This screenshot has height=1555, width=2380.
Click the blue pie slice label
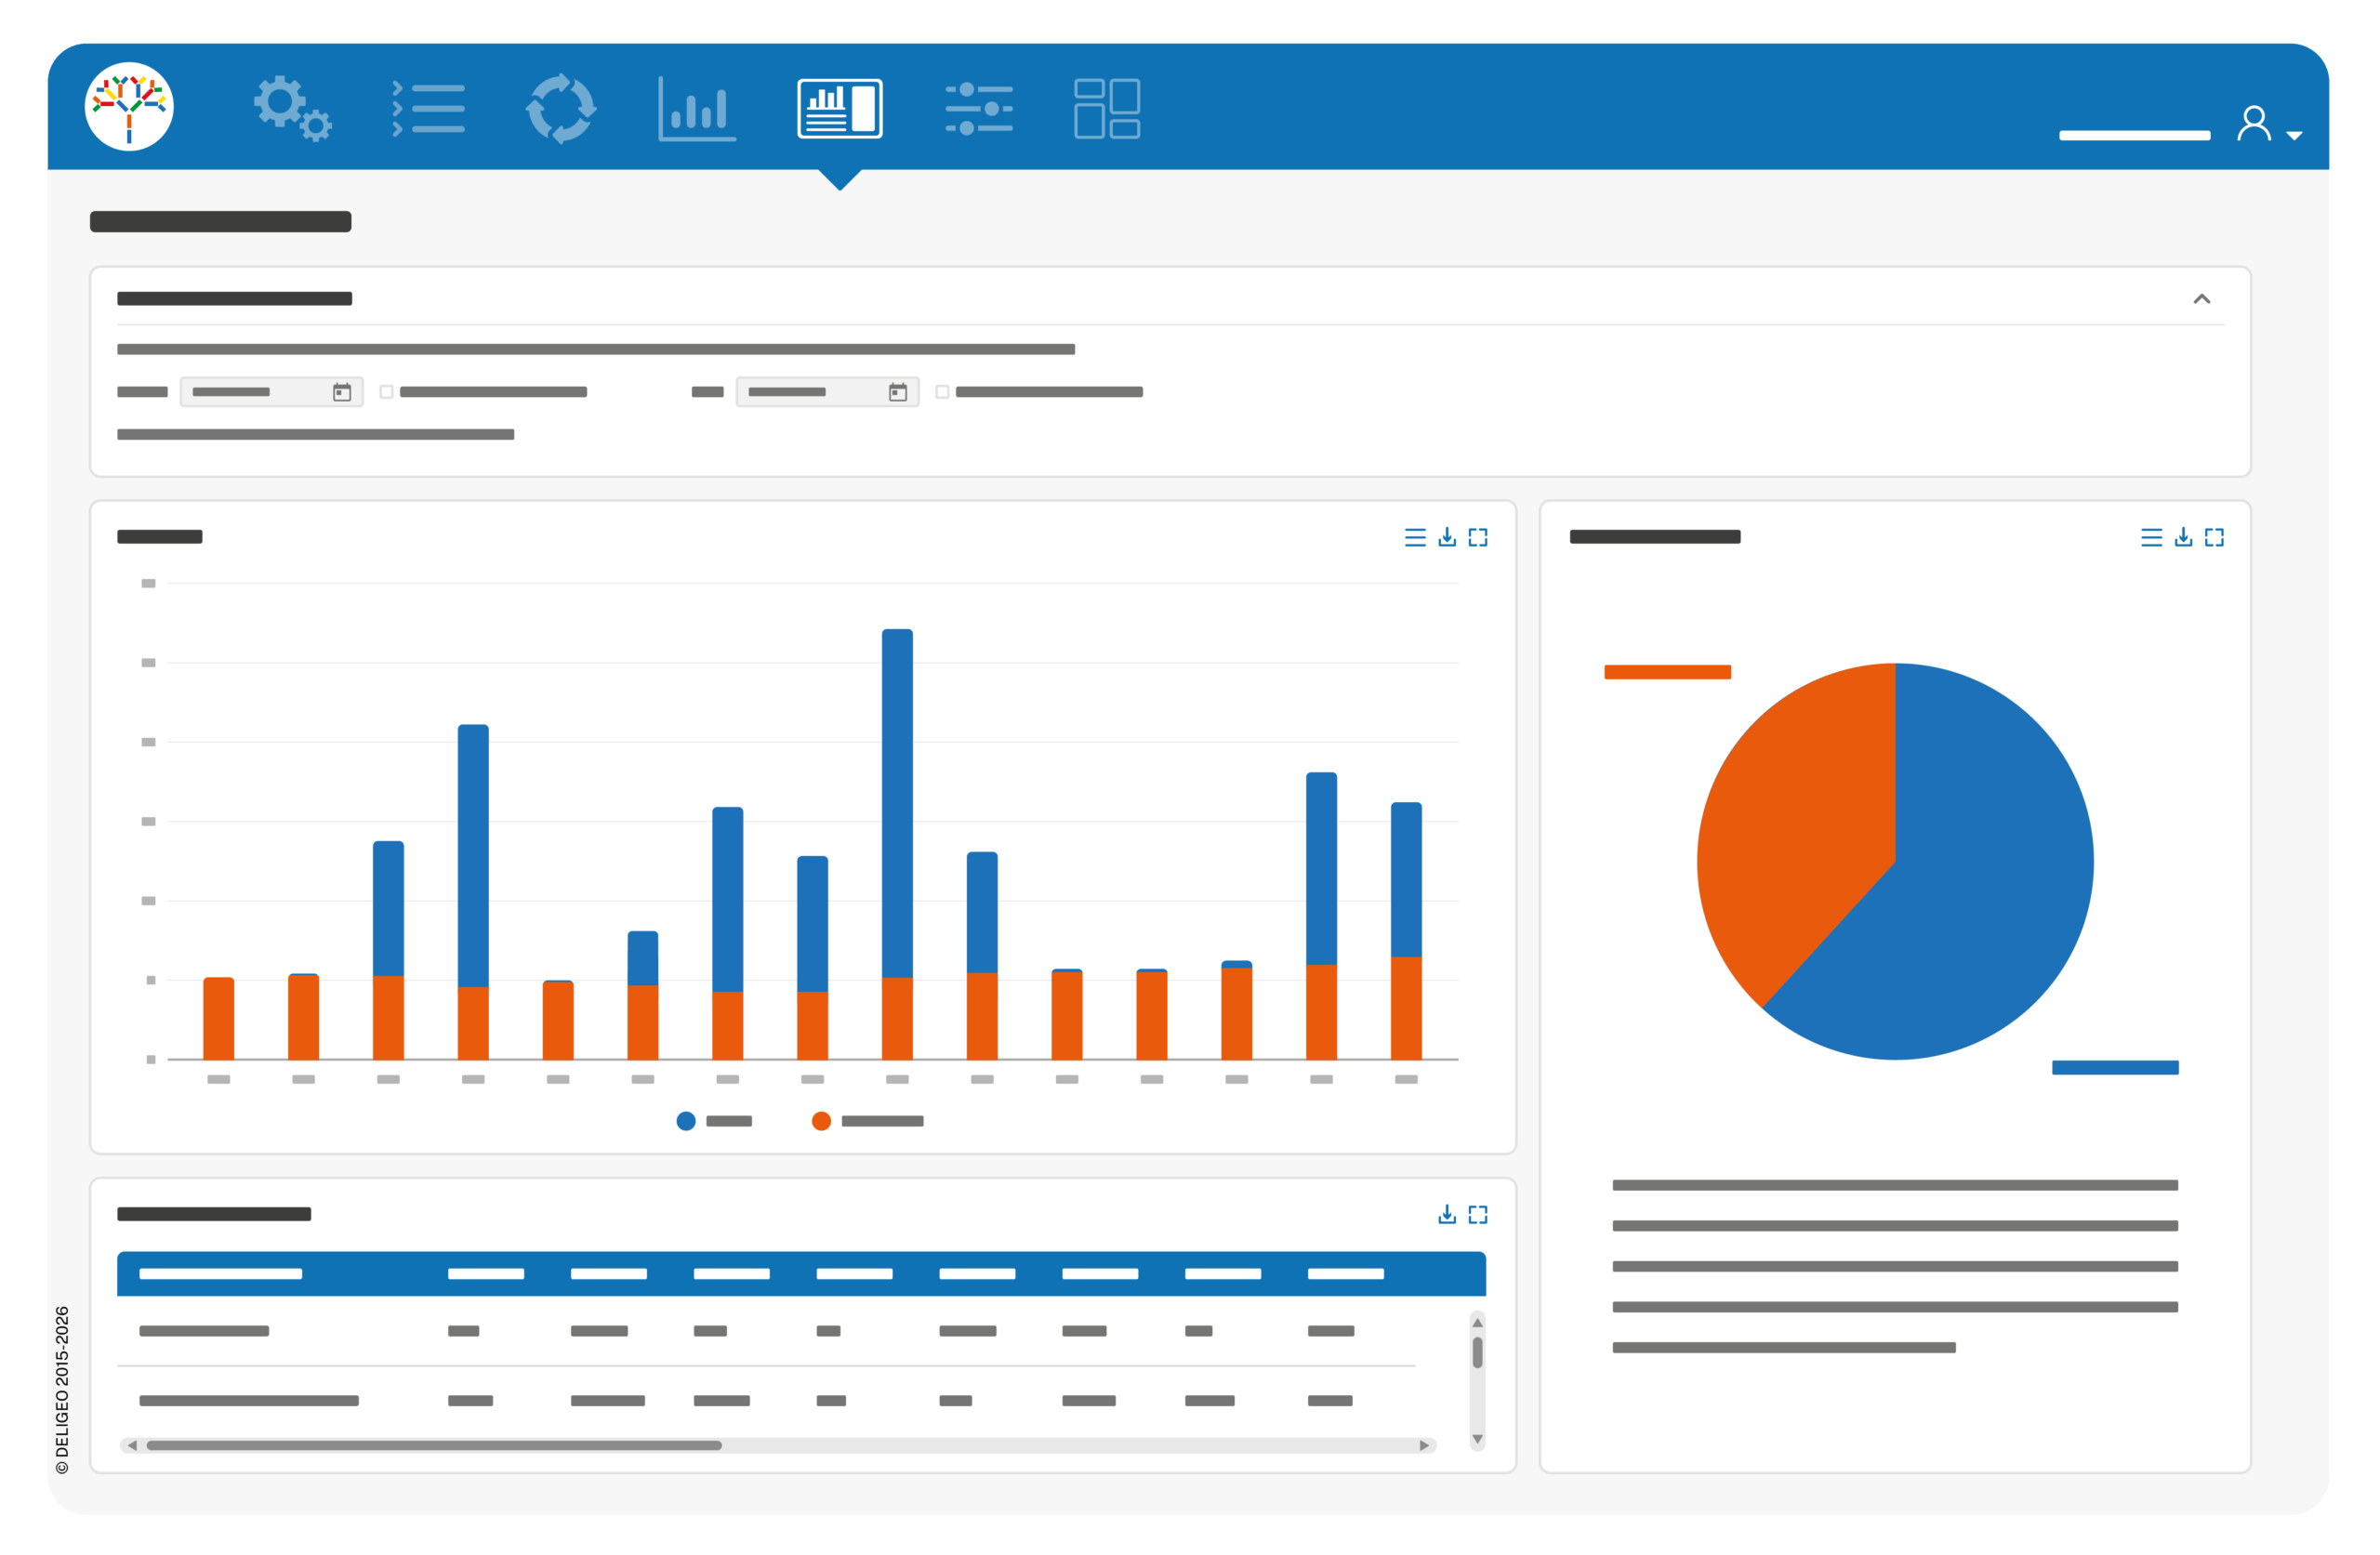(x=2115, y=1068)
